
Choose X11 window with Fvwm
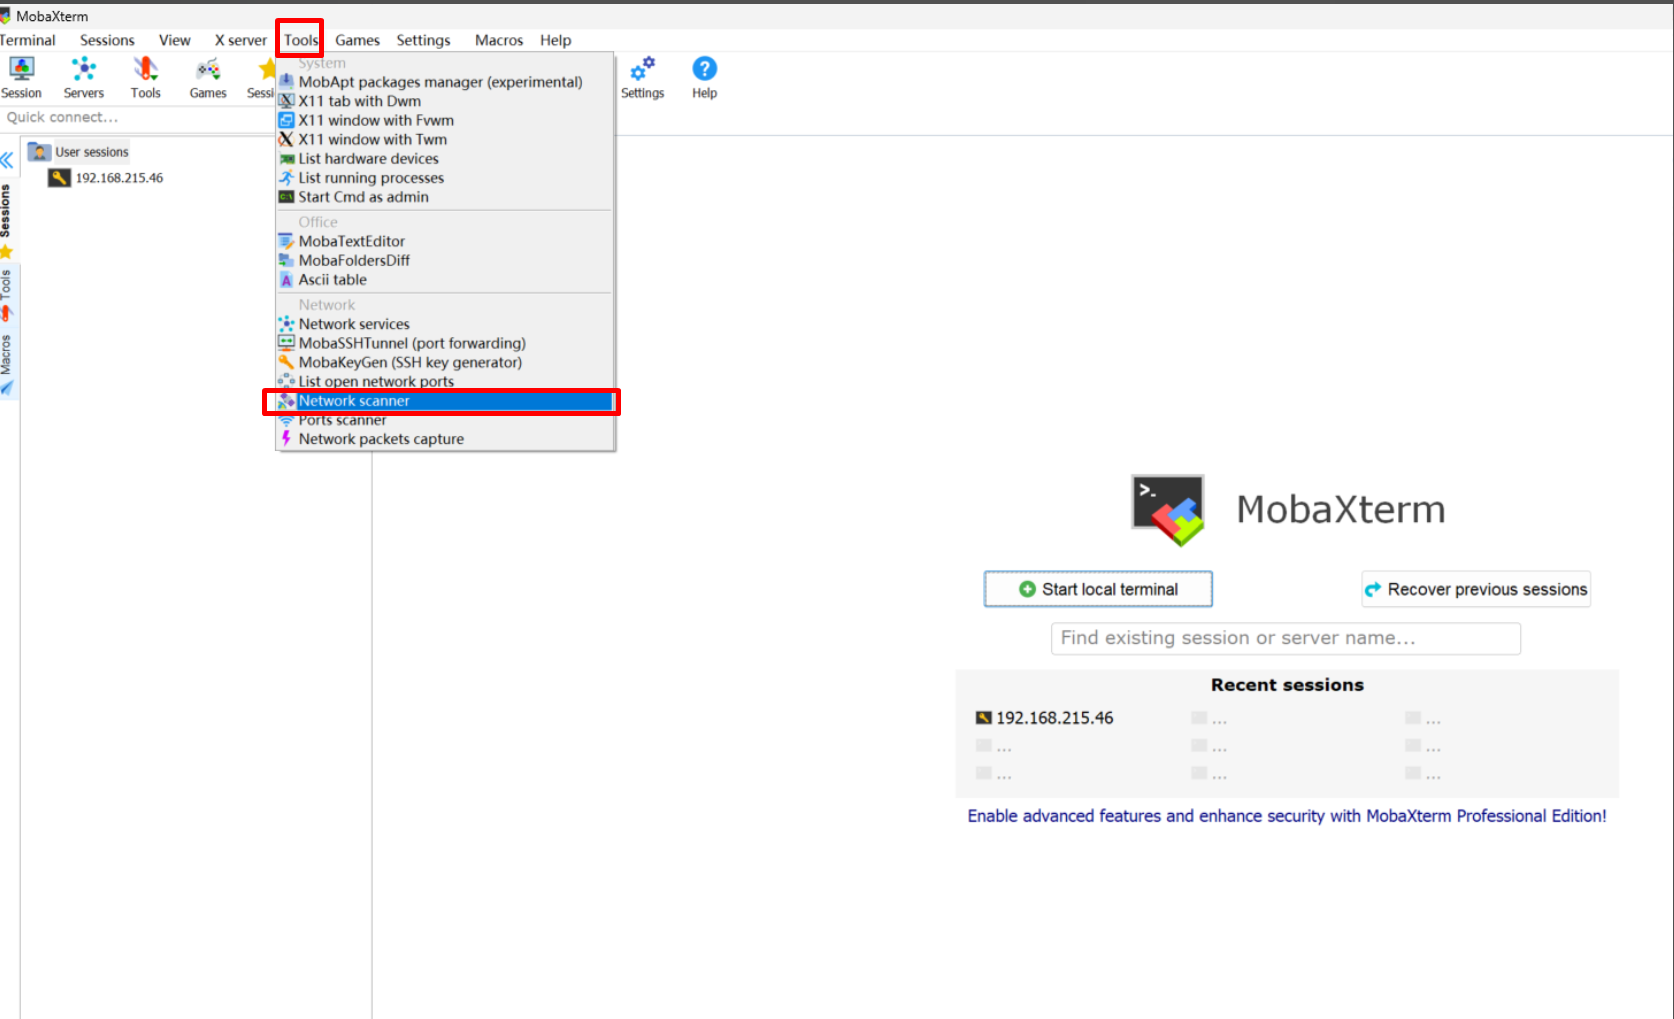445,120
